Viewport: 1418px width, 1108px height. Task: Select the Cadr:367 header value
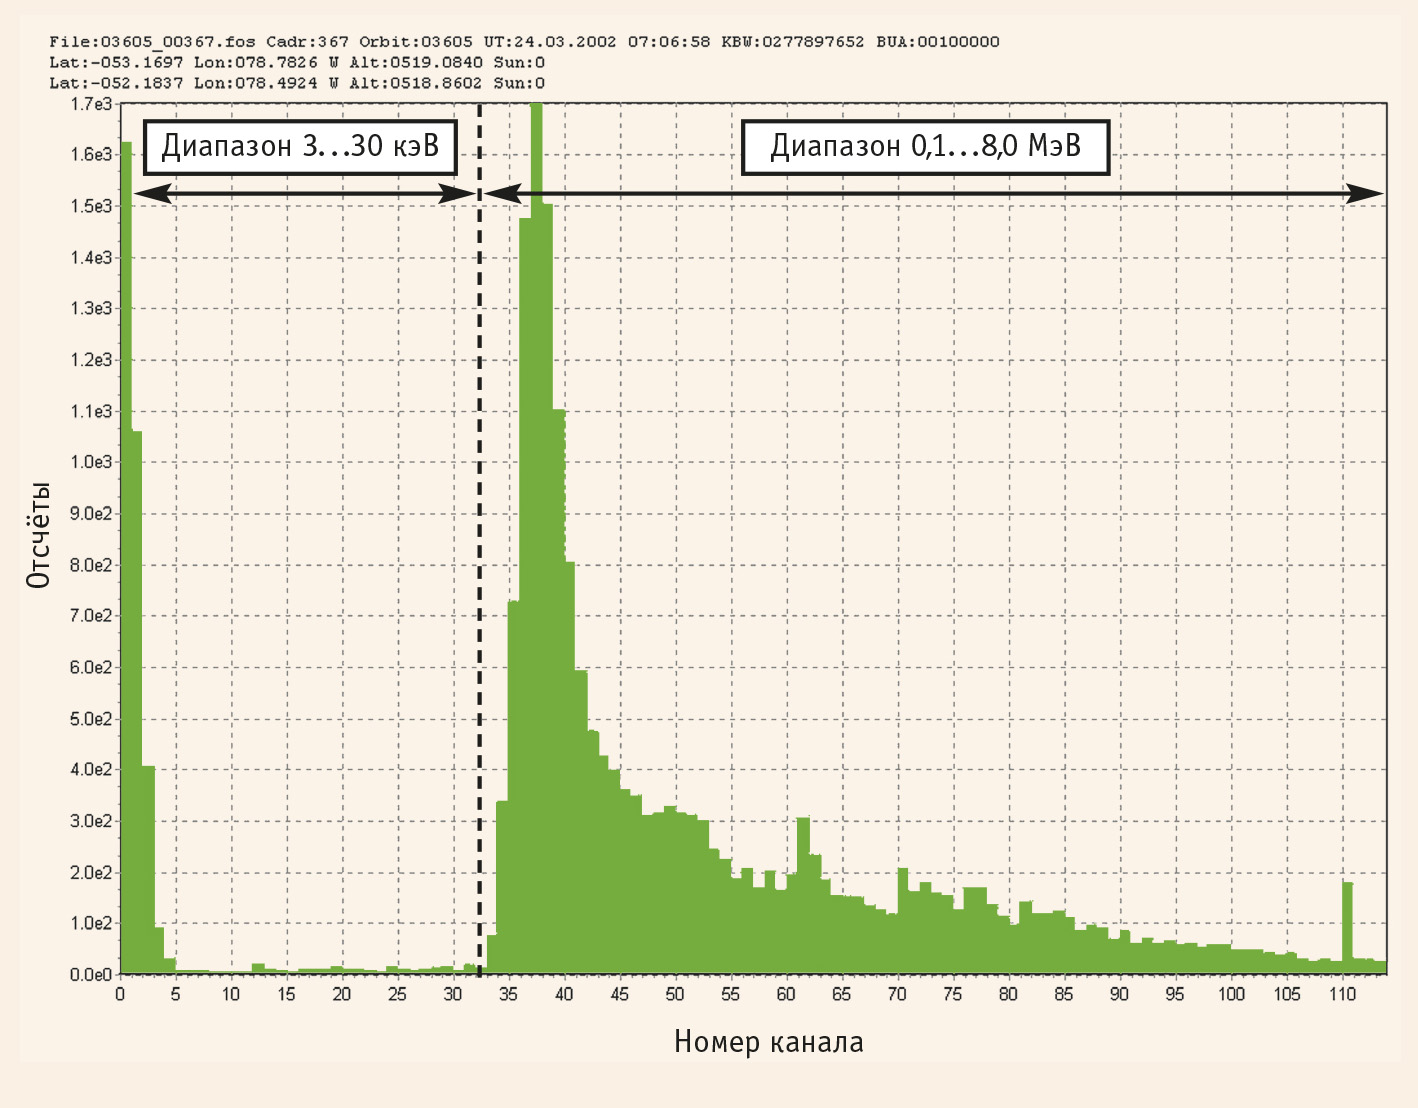pyautogui.click(x=307, y=42)
